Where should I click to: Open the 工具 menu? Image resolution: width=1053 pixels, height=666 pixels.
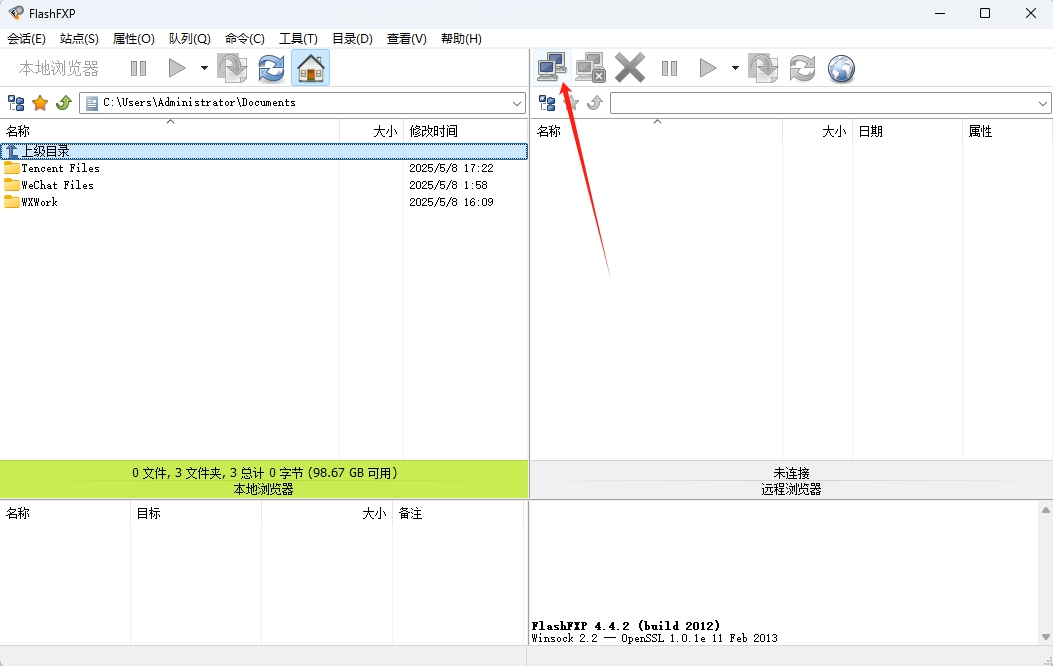[x=297, y=38]
